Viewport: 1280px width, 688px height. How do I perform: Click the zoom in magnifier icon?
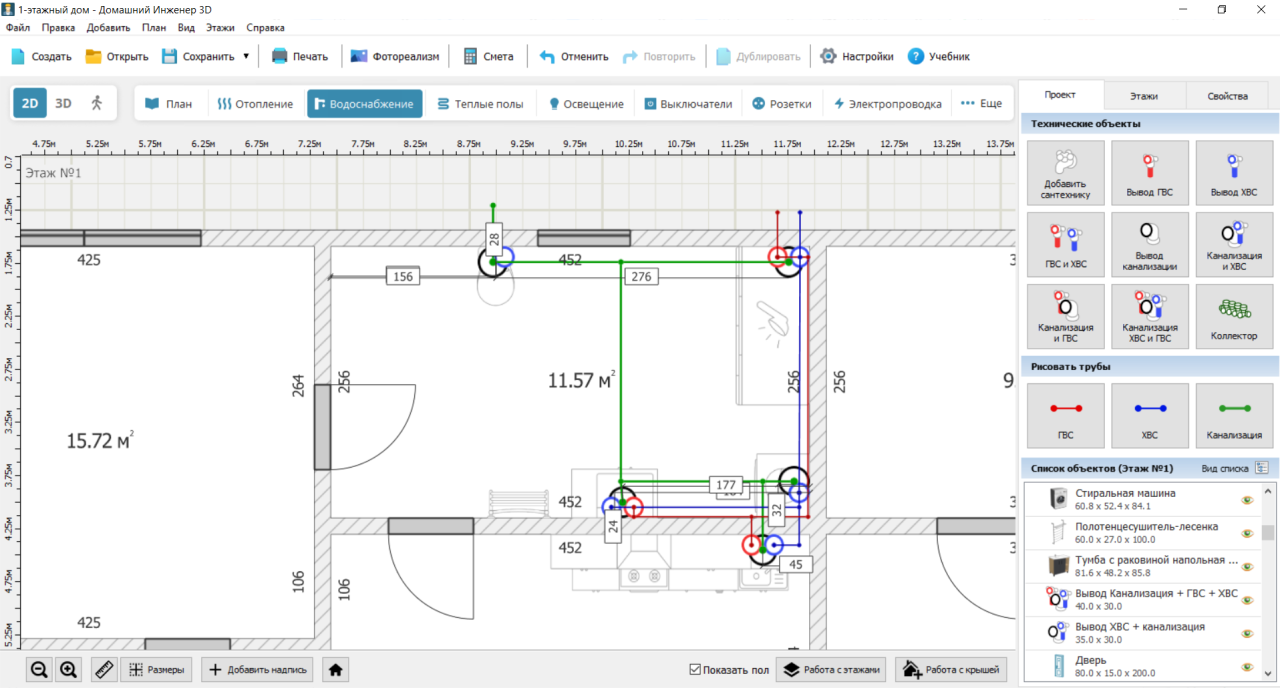[69, 670]
